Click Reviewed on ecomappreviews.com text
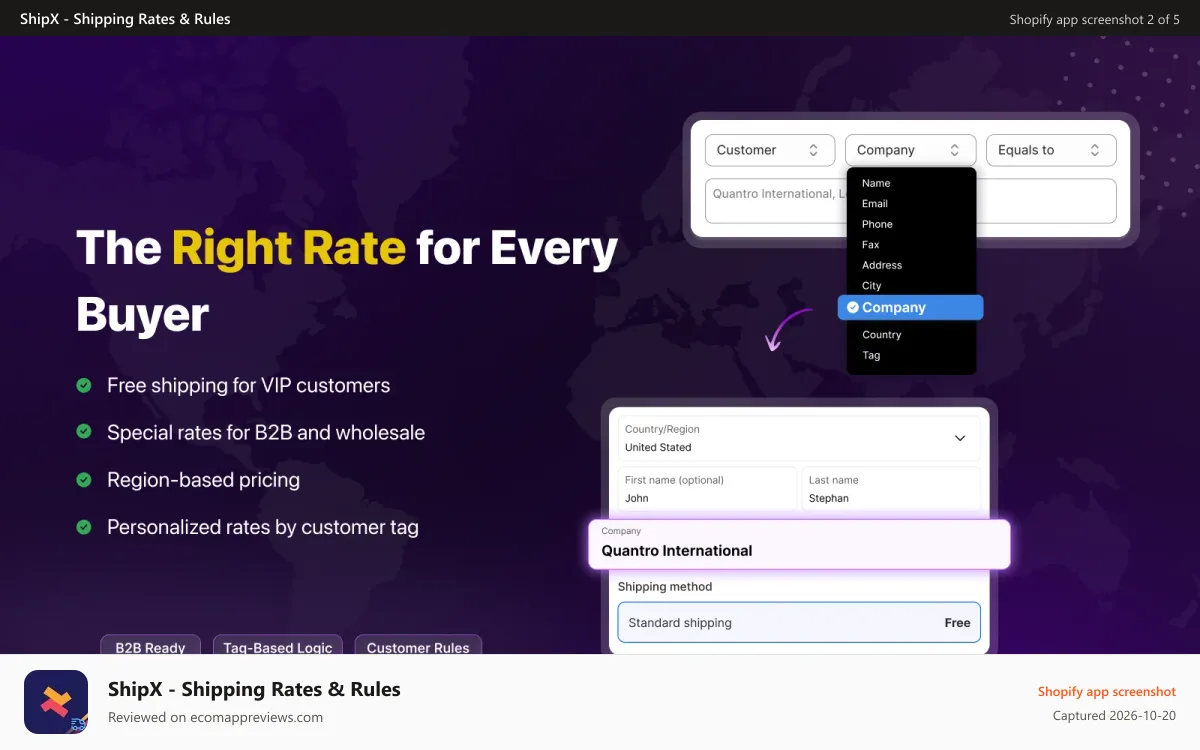The height and width of the screenshot is (750, 1200). 215,717
